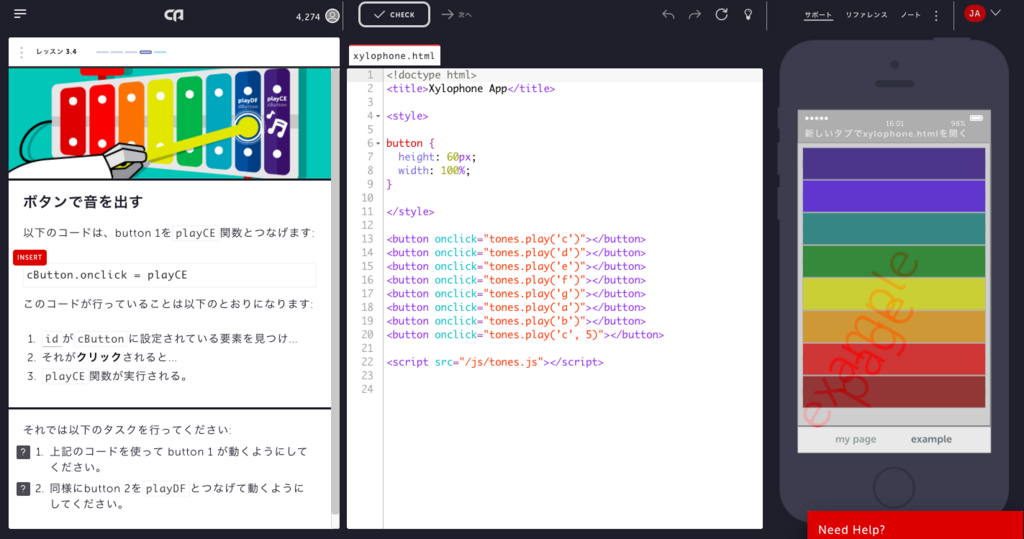Image resolution: width=1024 pixels, height=539 pixels.
Task: Open the three-dot more options menu
Action: [936, 16]
